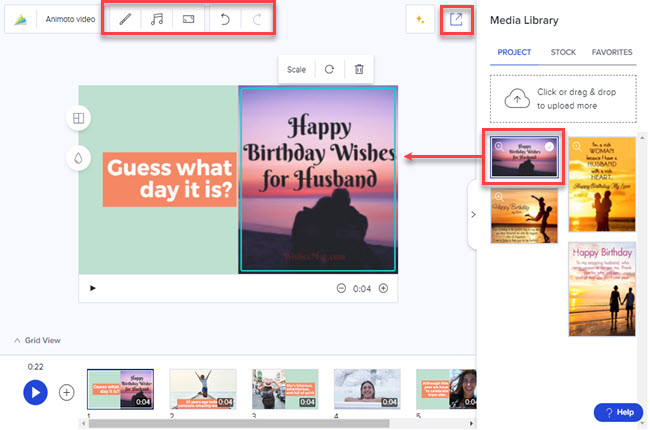Viewport: 650px width, 430px height.
Task: Play the block preview
Action: pyautogui.click(x=93, y=288)
